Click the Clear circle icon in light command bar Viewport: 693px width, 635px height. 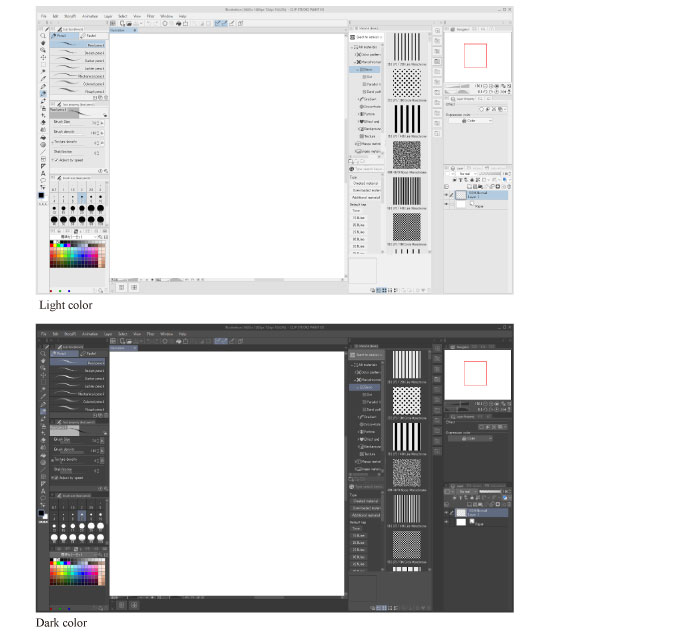click(x=165, y=23)
